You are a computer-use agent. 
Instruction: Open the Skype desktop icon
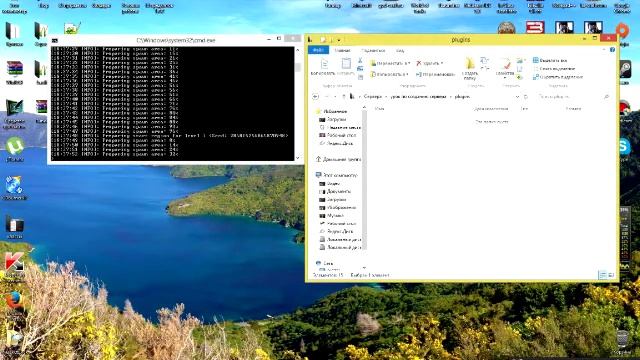point(624,148)
